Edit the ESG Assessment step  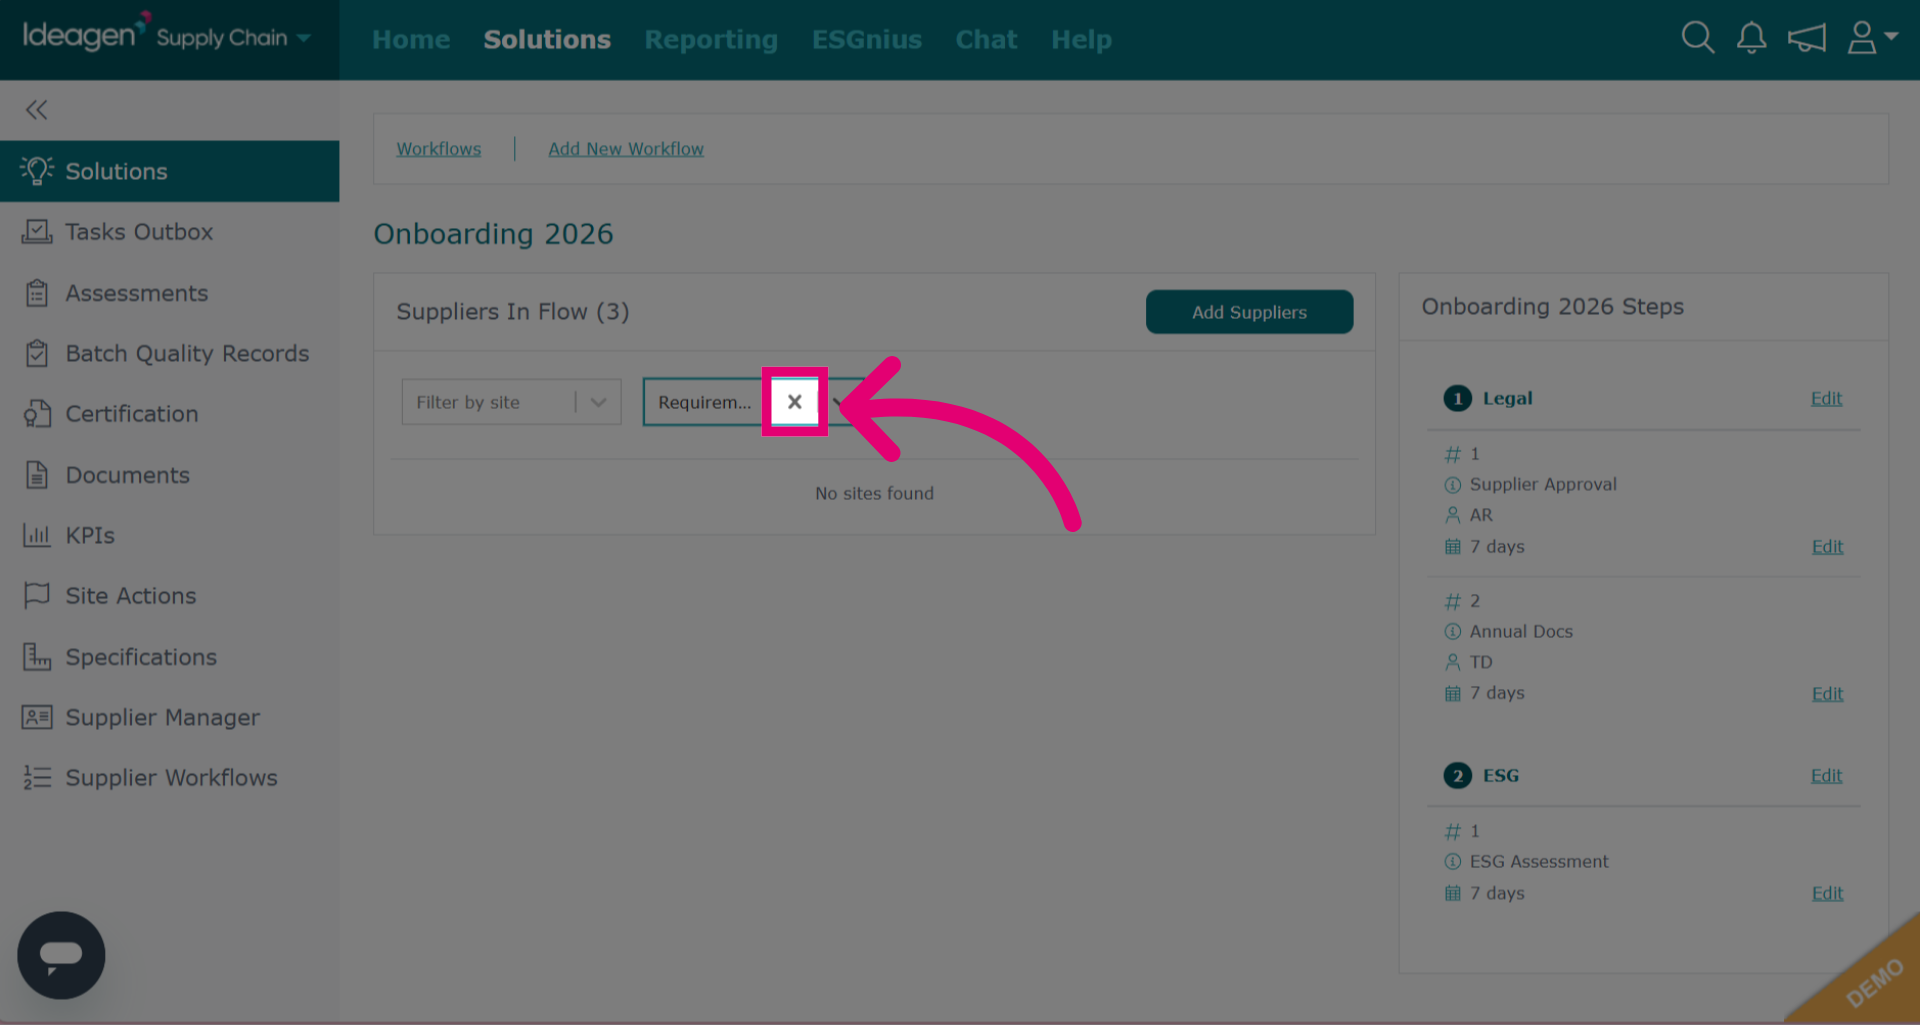click(1827, 894)
